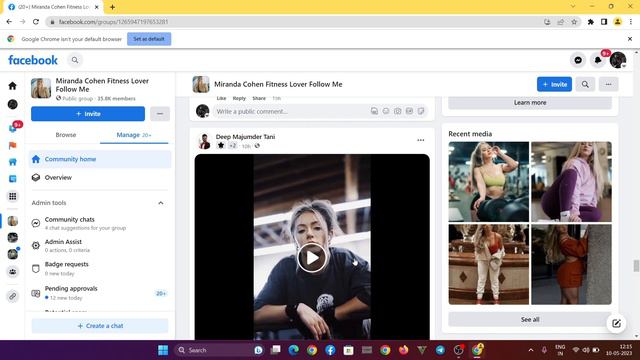Click the Facebook search magnifier icon

pyautogui.click(x=75, y=60)
